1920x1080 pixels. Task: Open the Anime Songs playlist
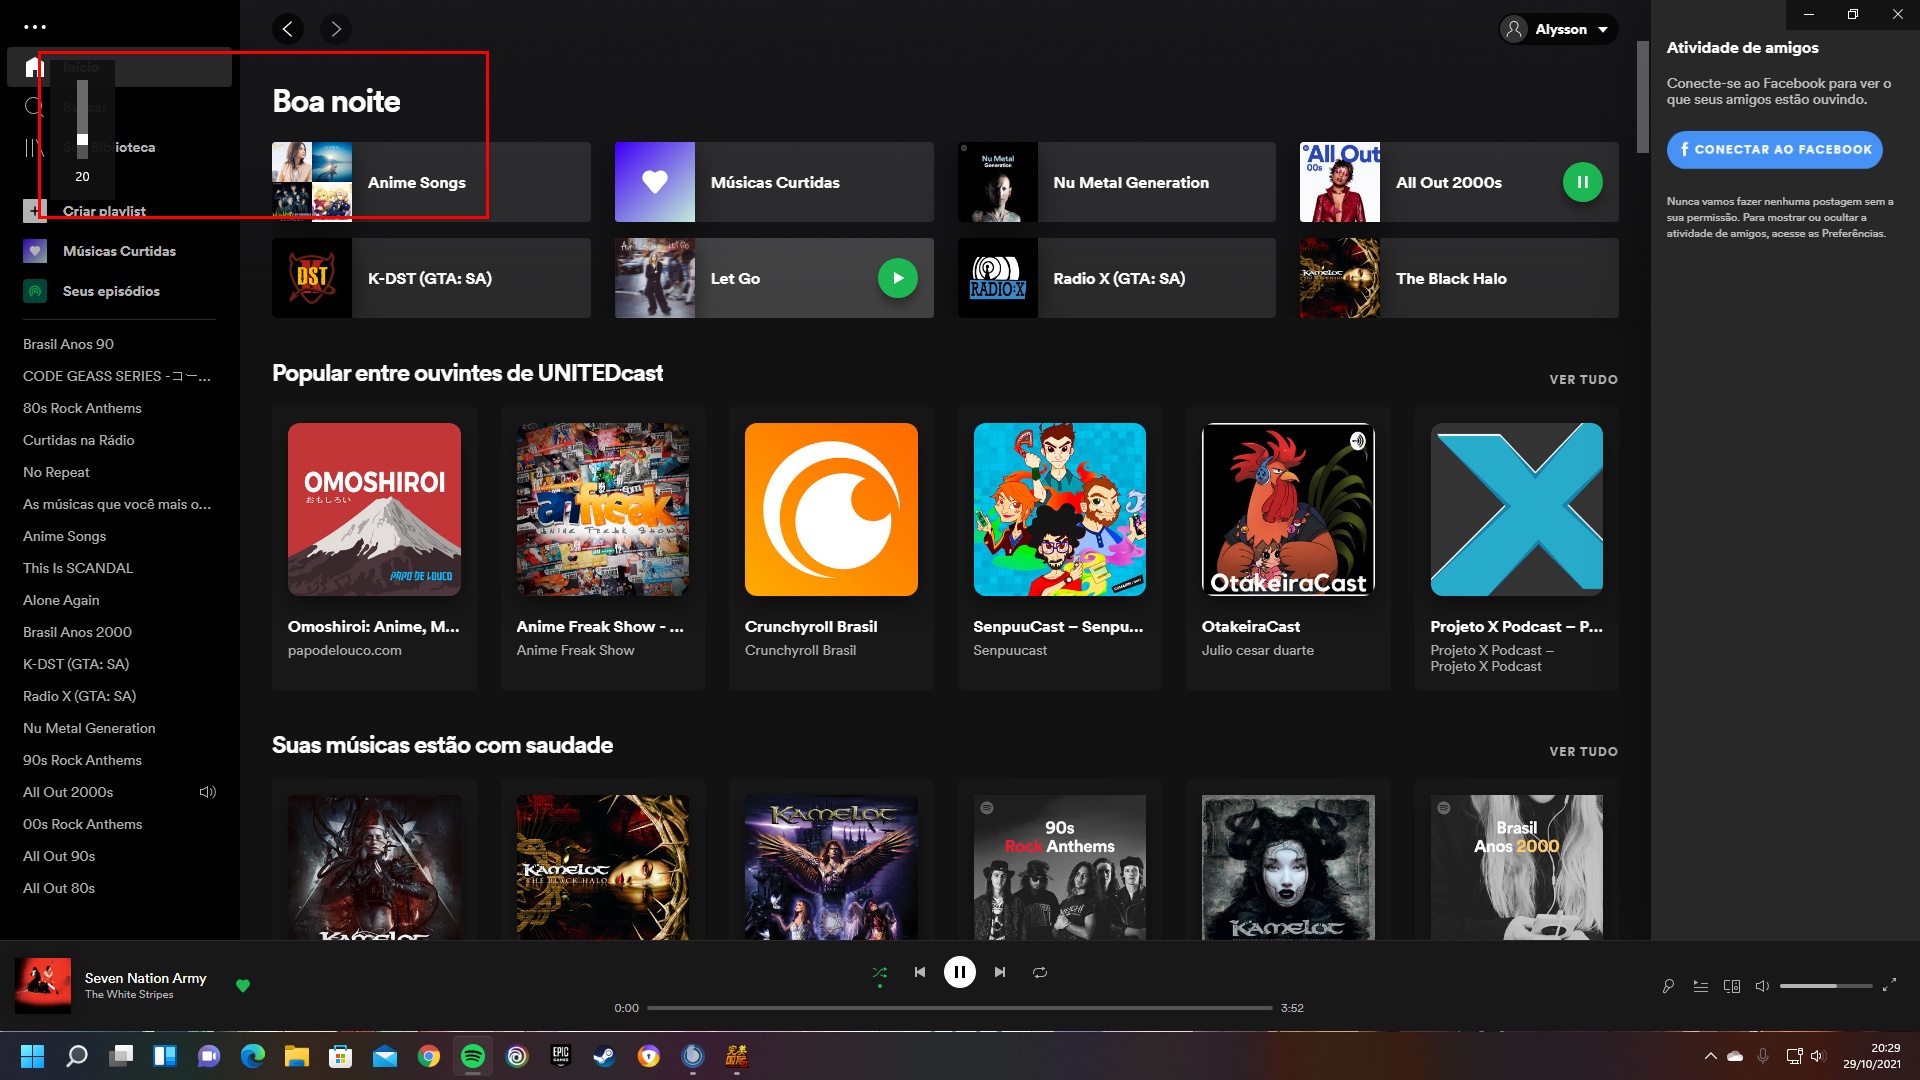417,182
